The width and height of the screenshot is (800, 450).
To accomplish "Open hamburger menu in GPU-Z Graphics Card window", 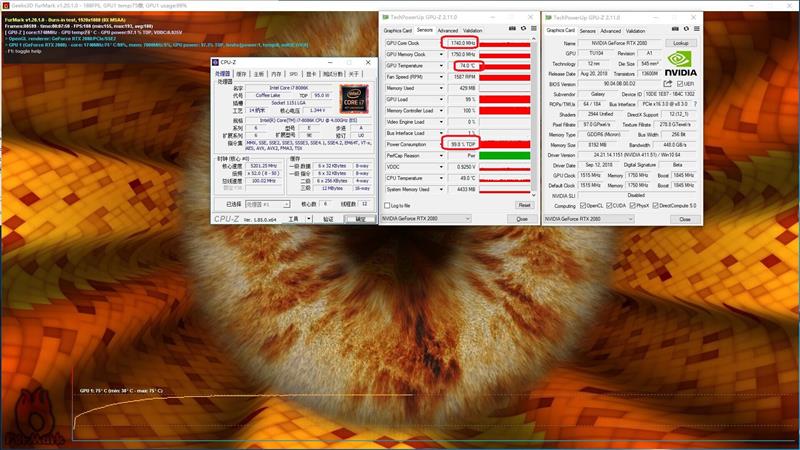I will 697,29.
